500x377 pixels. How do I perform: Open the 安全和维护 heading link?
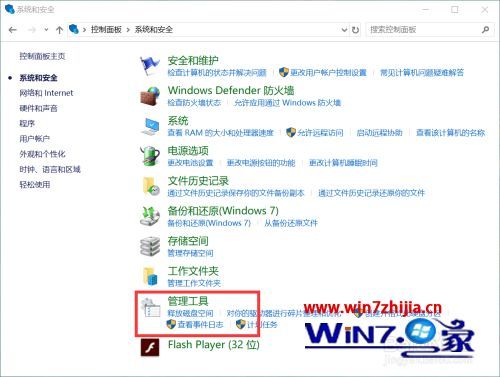193,61
